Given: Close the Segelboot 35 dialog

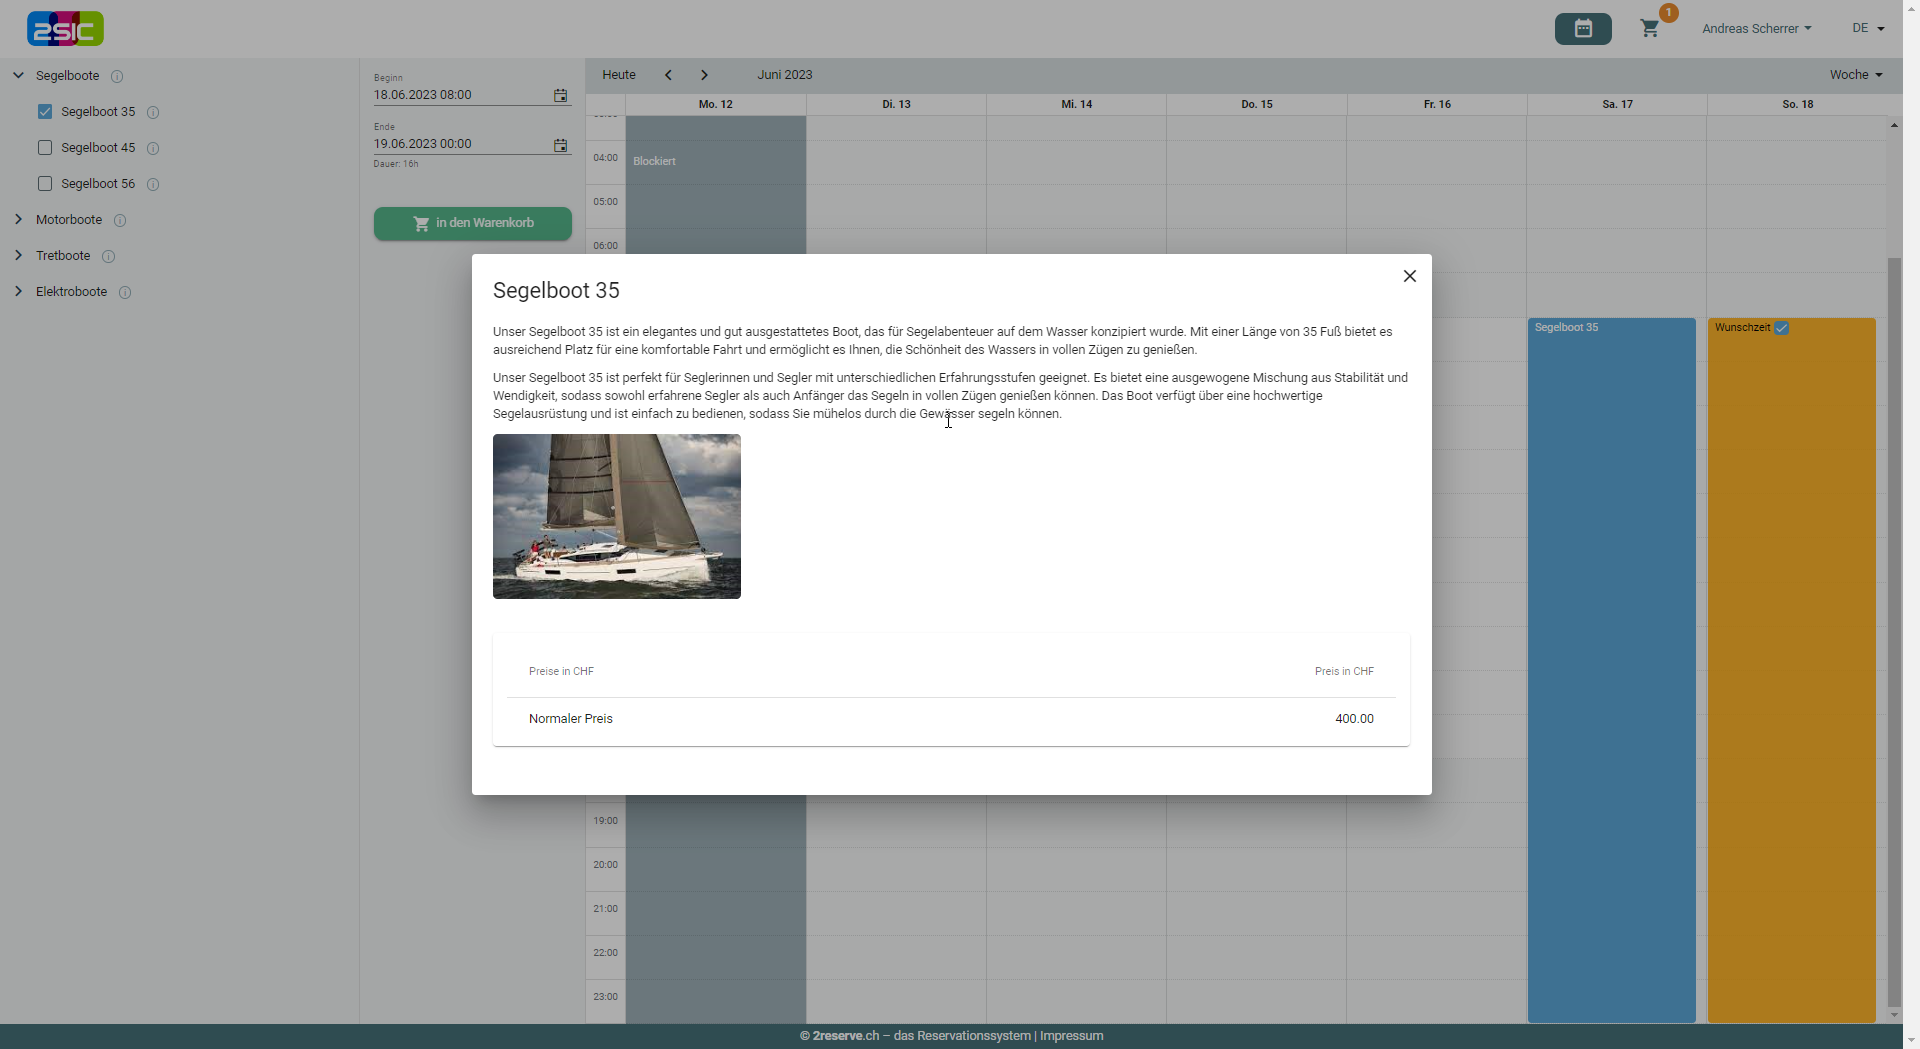Looking at the screenshot, I should (1409, 276).
